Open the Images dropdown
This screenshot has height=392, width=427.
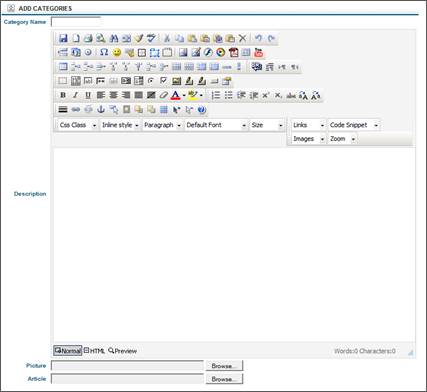click(x=308, y=139)
